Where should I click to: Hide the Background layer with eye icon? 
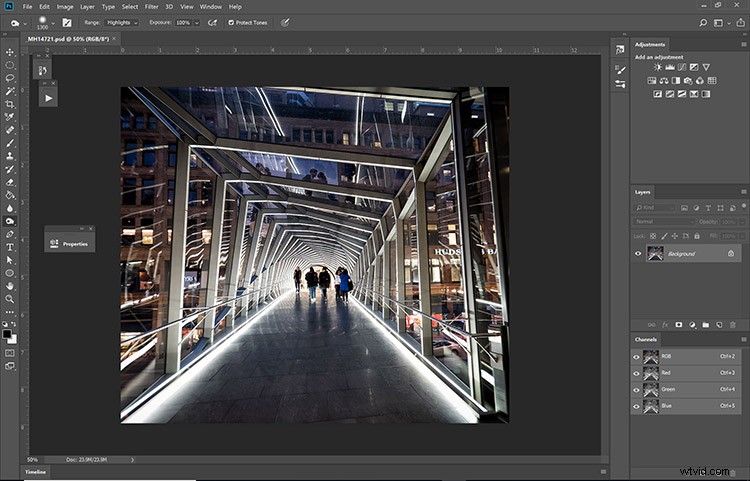(x=638, y=254)
